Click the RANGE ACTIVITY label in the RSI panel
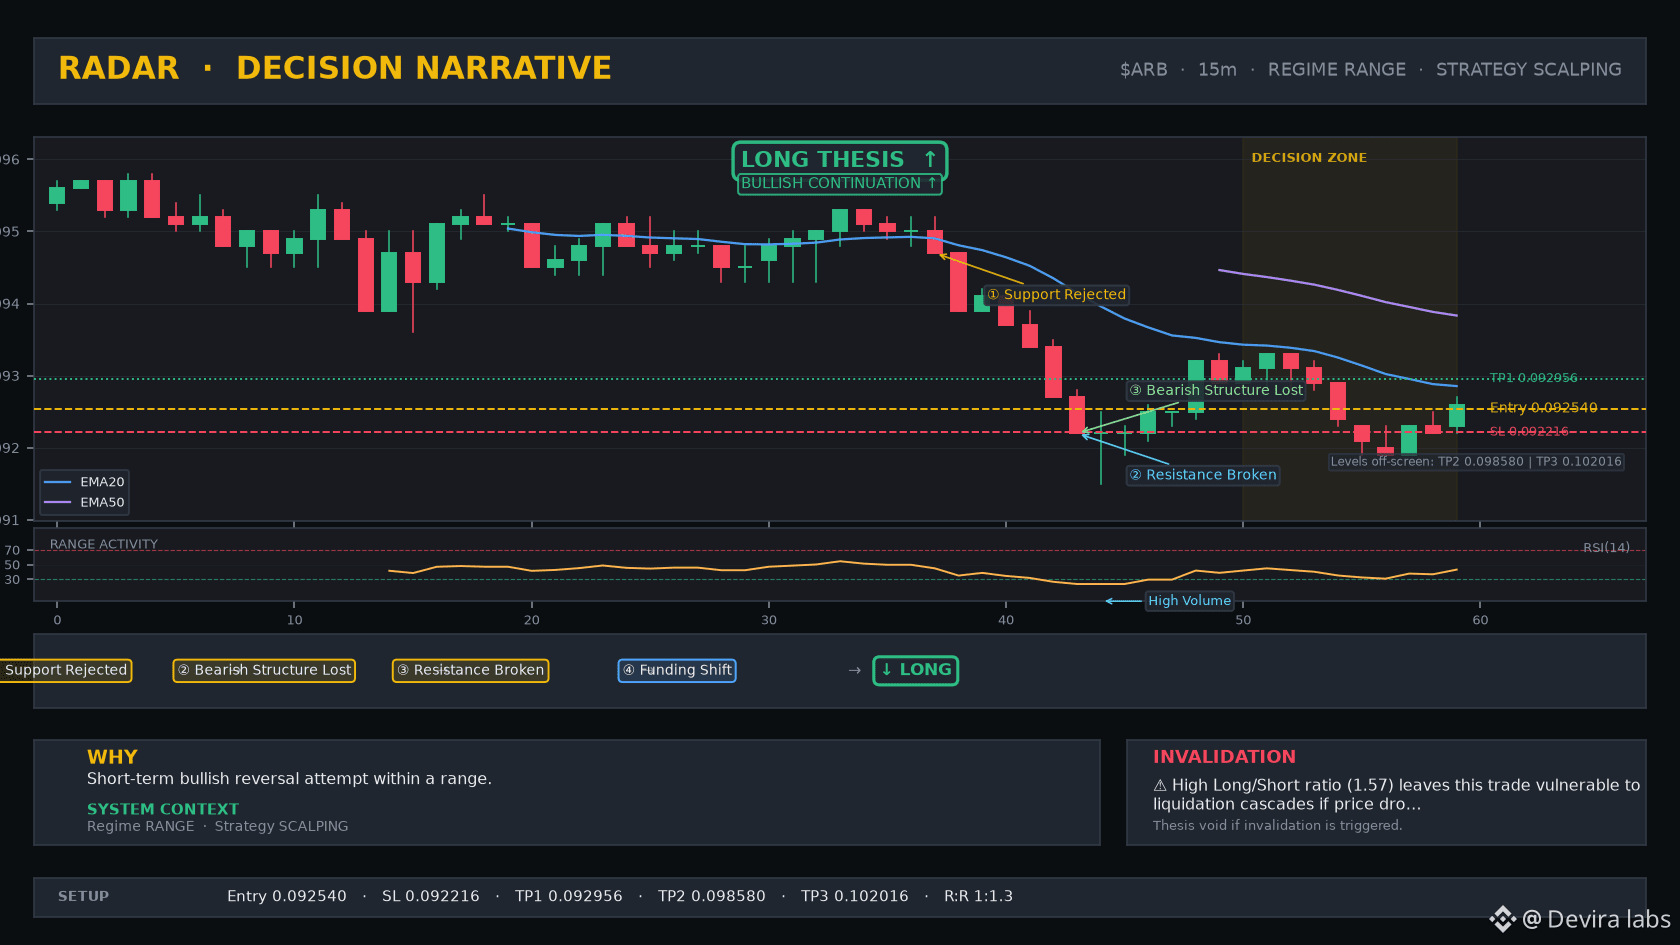Viewport: 1680px width, 945px height. (104, 544)
